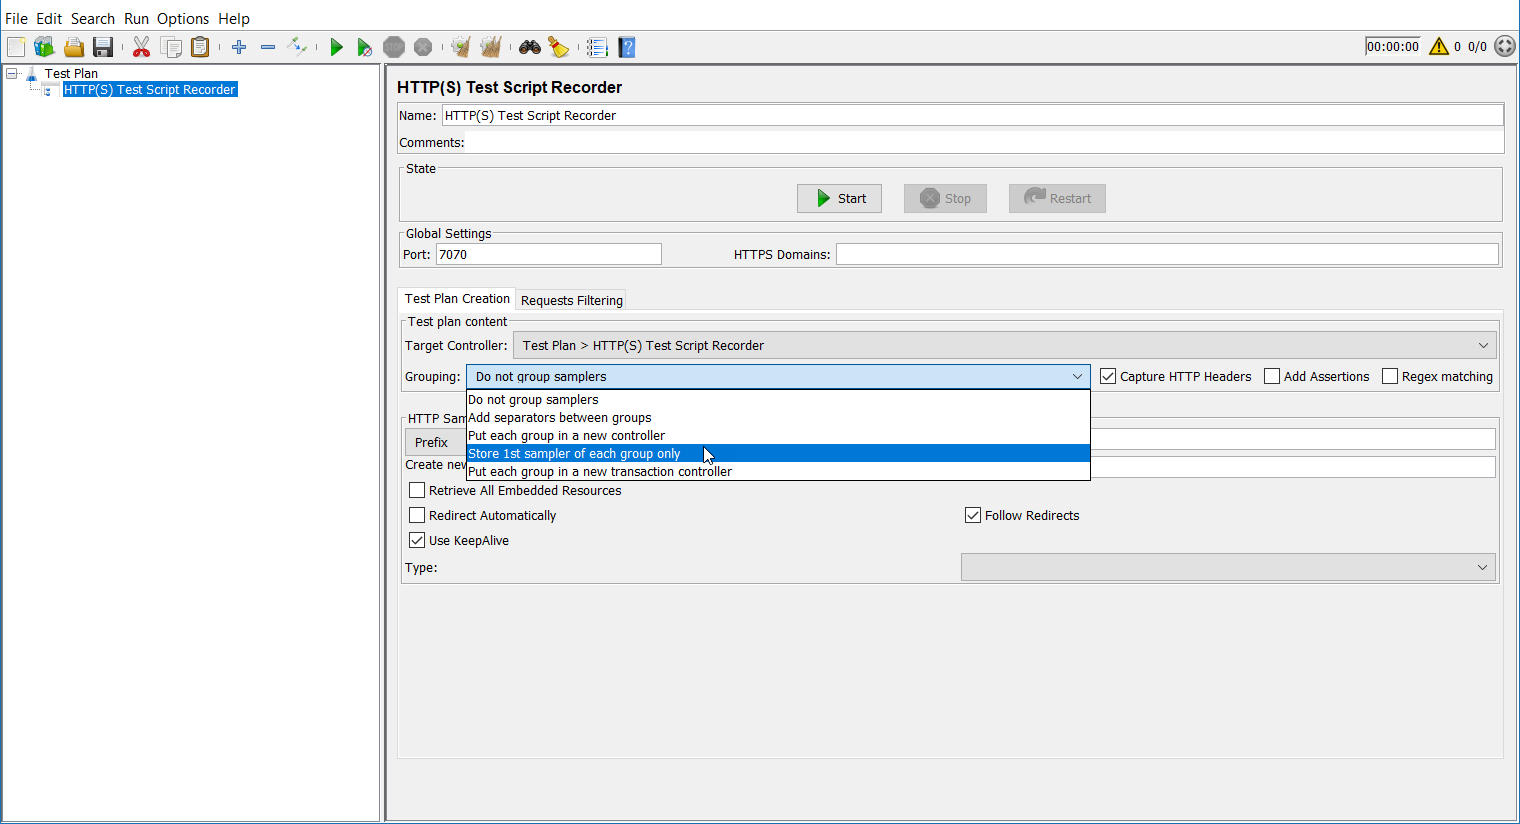Click the remote engines status icon
This screenshot has height=824, width=1520.
click(x=1505, y=47)
